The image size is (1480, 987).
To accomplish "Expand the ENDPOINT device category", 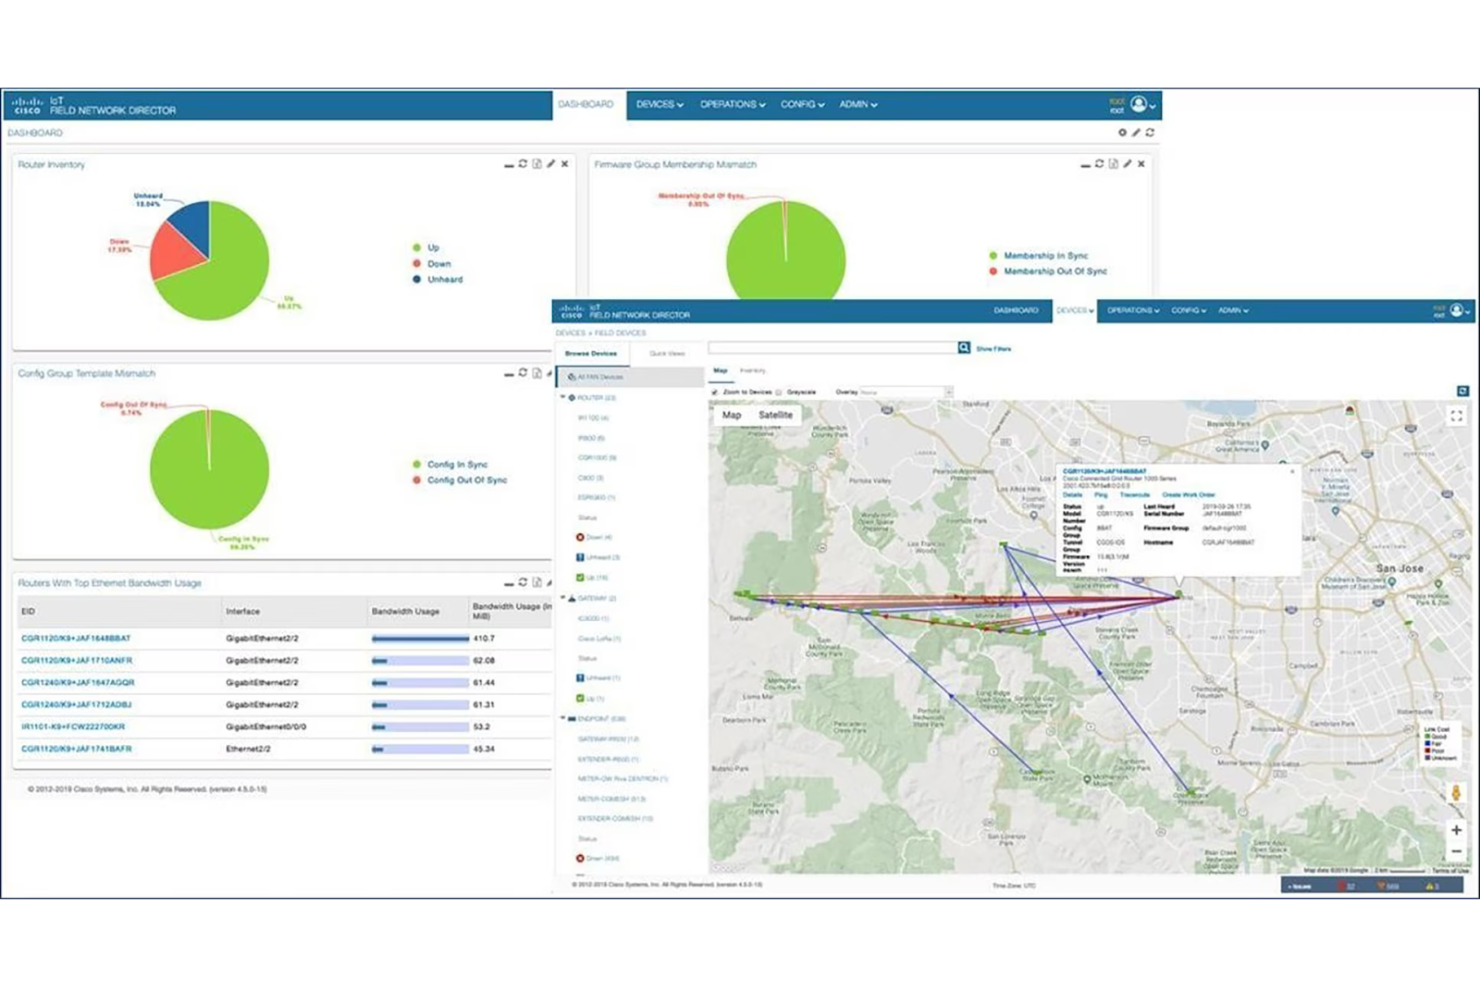I will pos(564,717).
